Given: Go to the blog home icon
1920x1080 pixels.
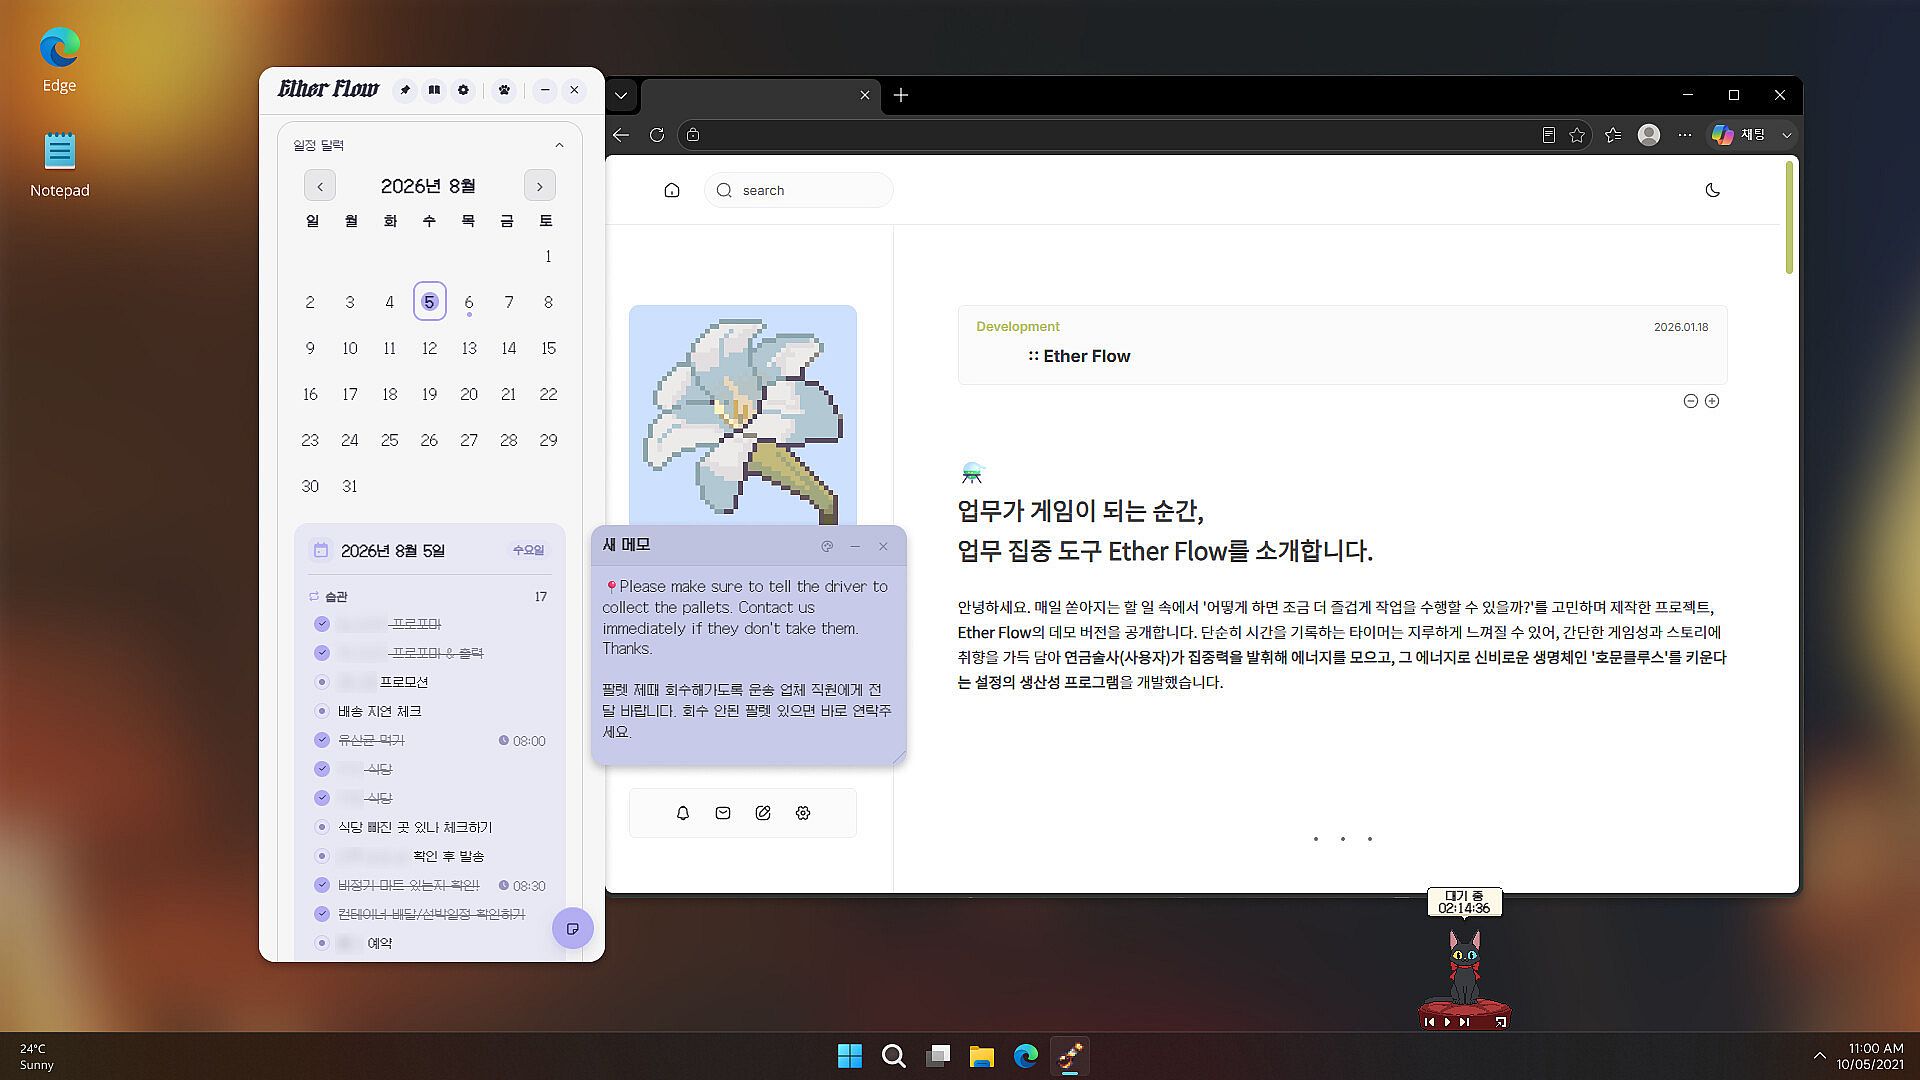Looking at the screenshot, I should 672,190.
